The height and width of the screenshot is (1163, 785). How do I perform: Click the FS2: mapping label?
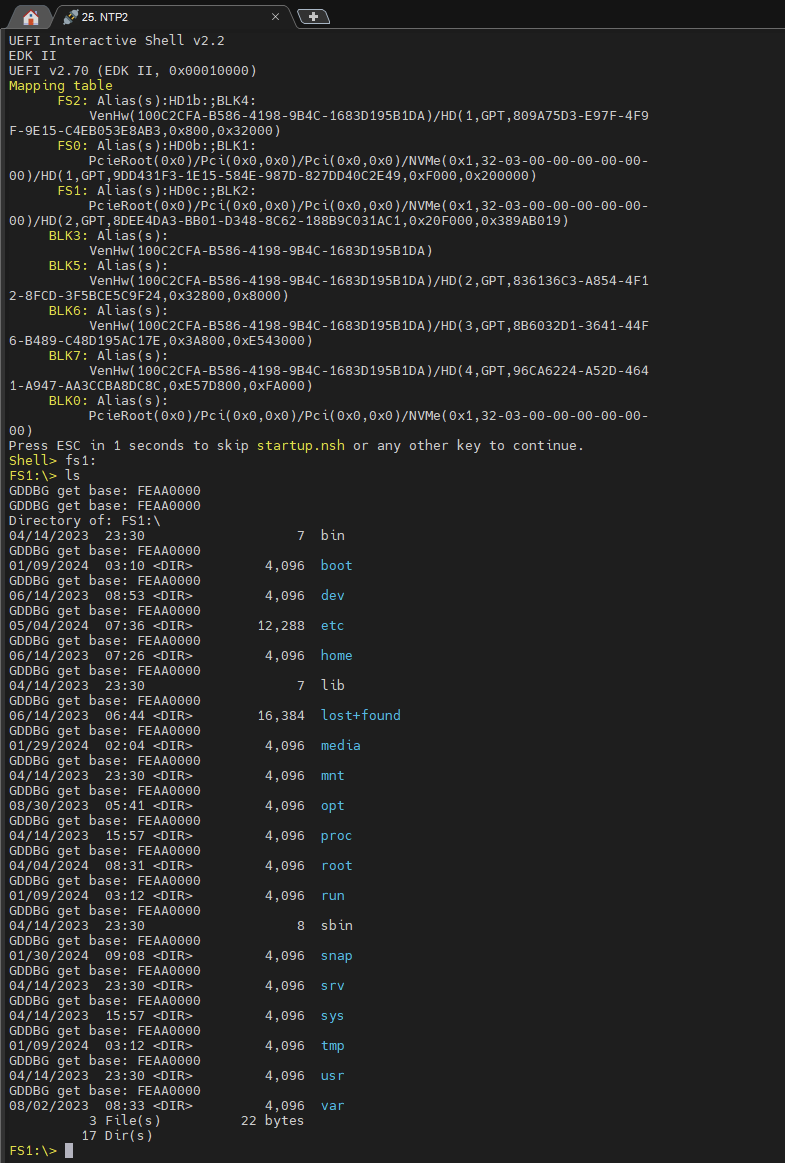[x=73, y=100]
